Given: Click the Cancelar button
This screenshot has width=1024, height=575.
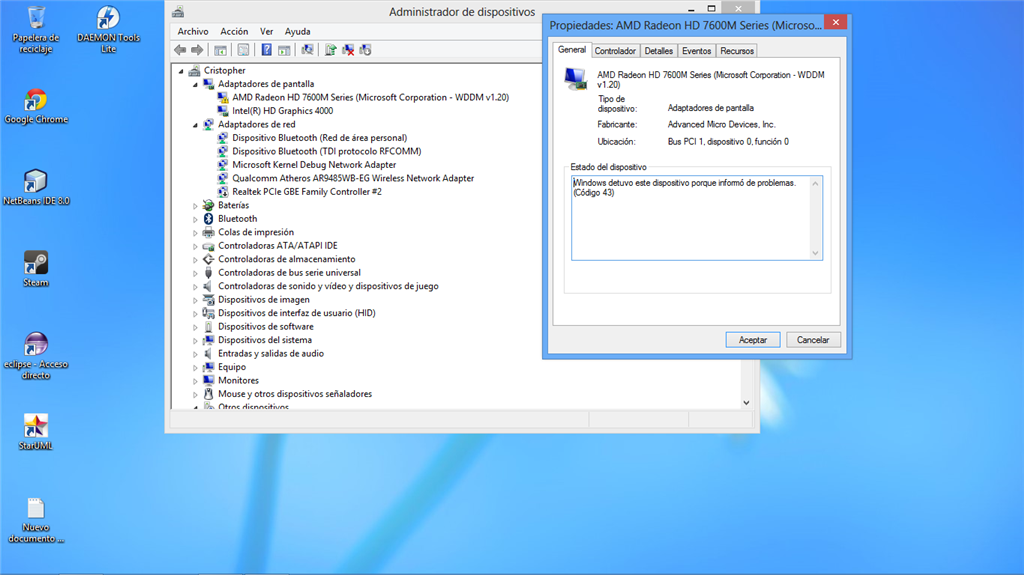Looking at the screenshot, I should (812, 340).
